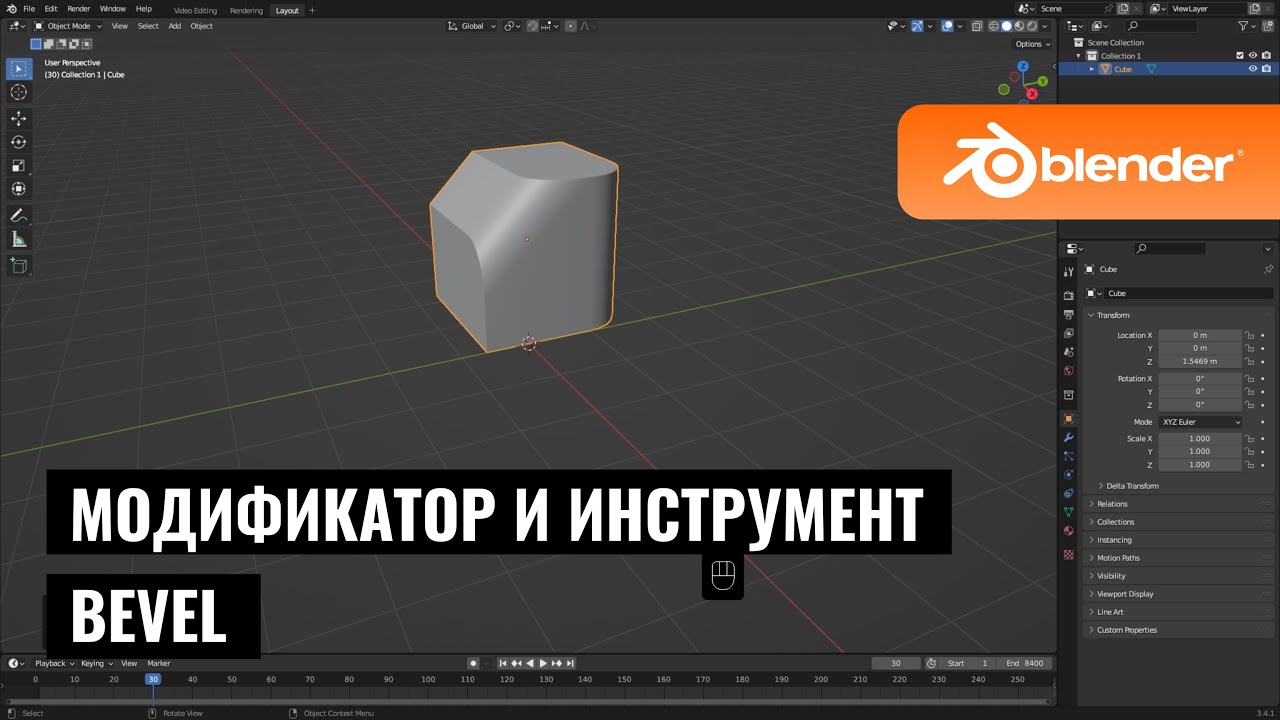
Task: Open the Render menu
Action: [78, 9]
